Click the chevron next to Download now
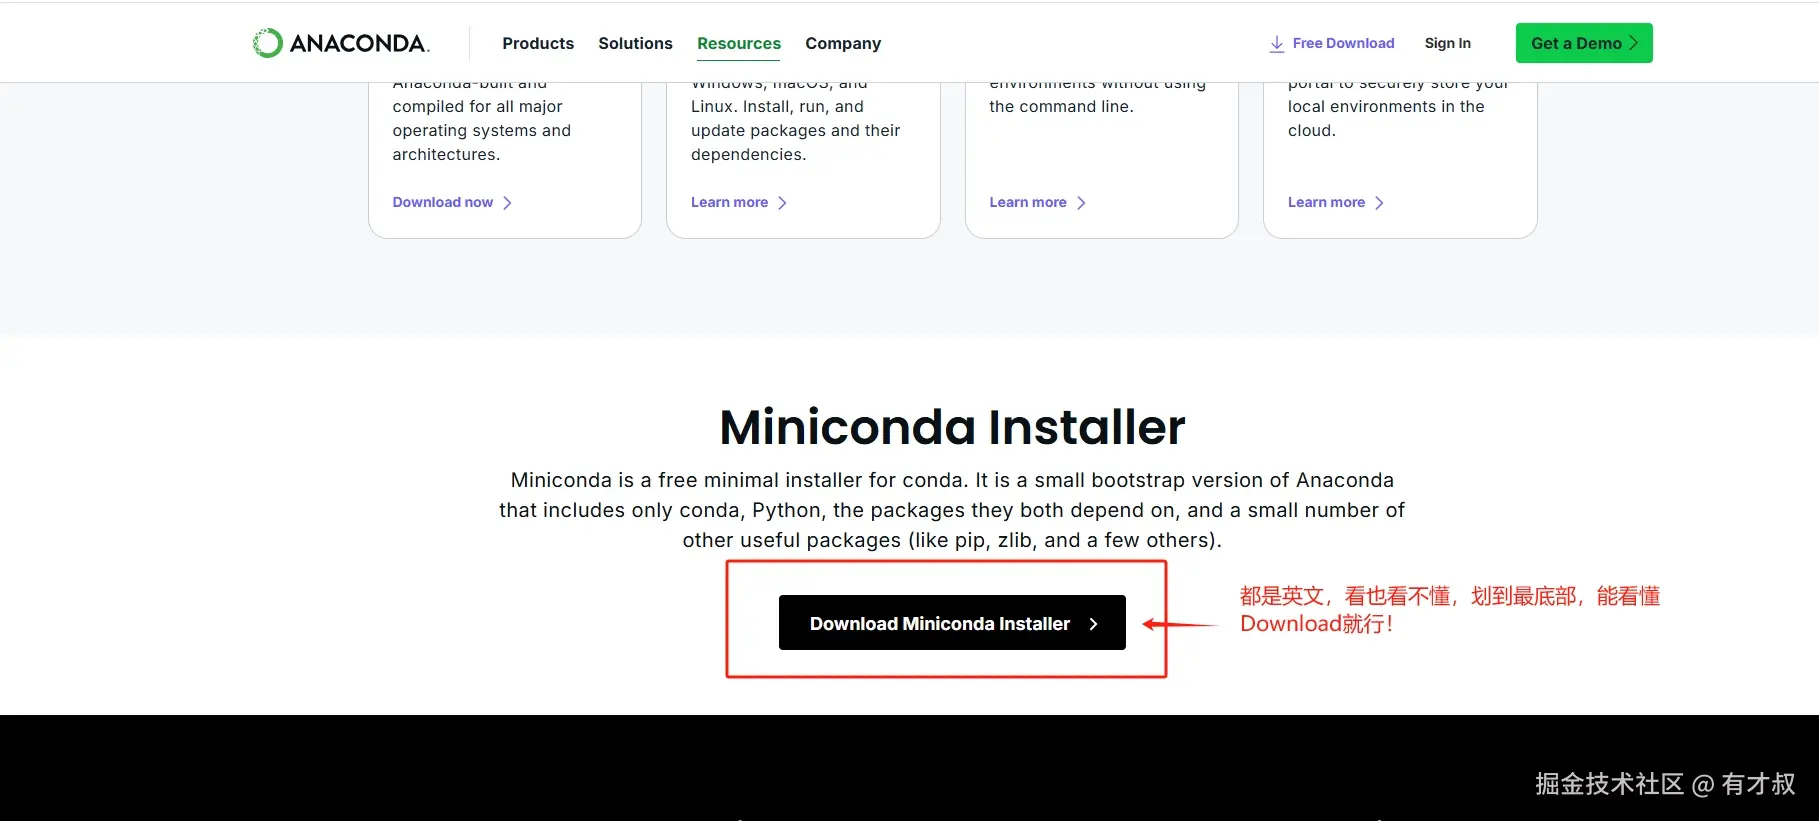This screenshot has height=821, width=1819. point(507,203)
